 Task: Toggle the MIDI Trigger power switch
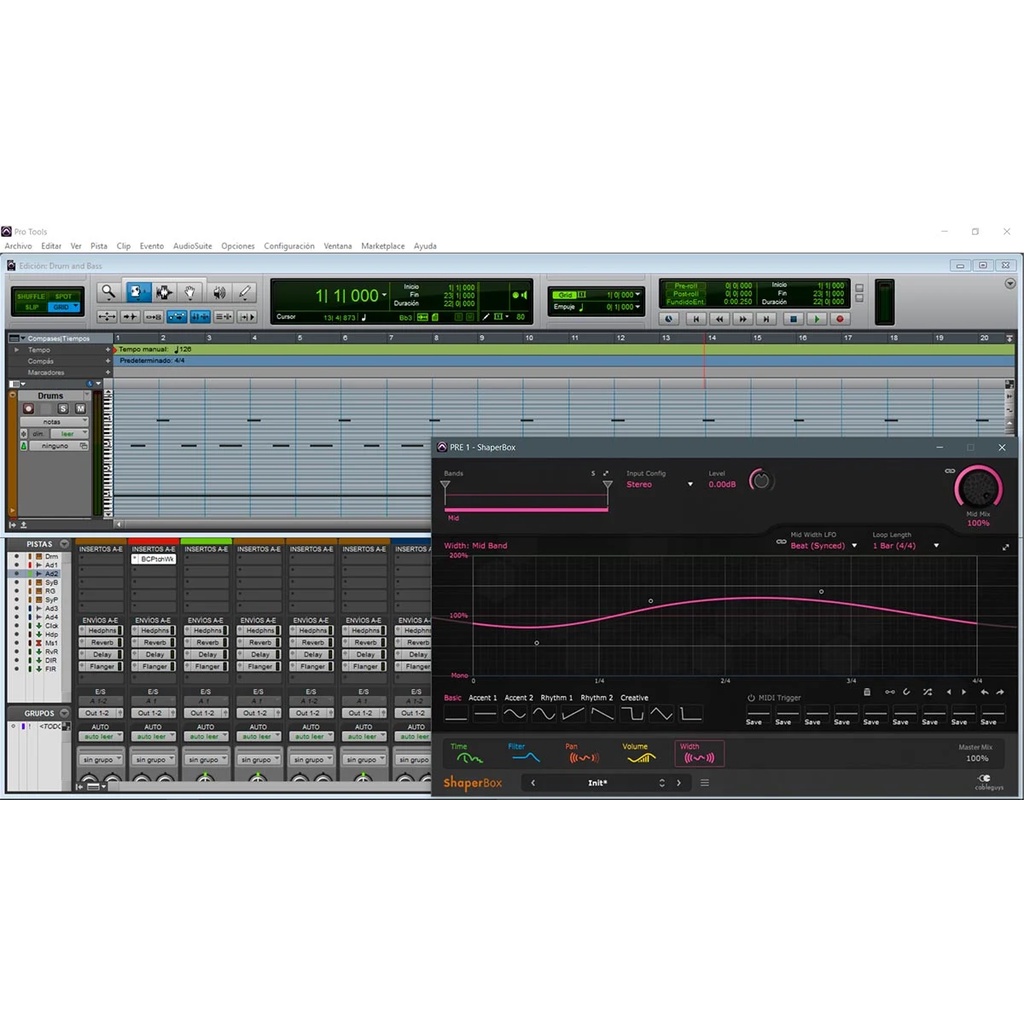[751, 698]
